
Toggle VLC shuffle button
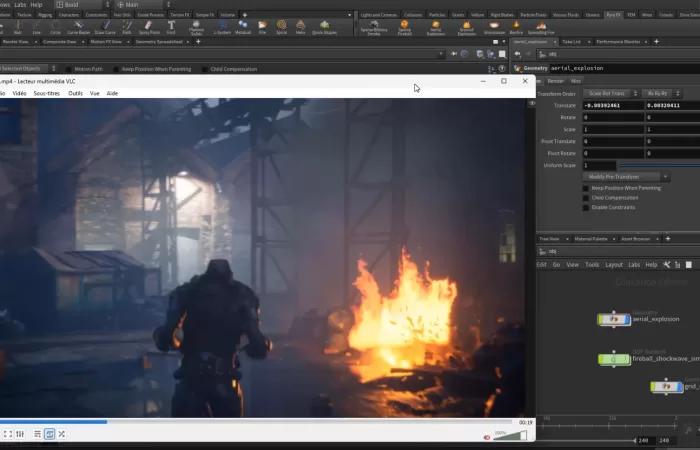click(x=62, y=434)
